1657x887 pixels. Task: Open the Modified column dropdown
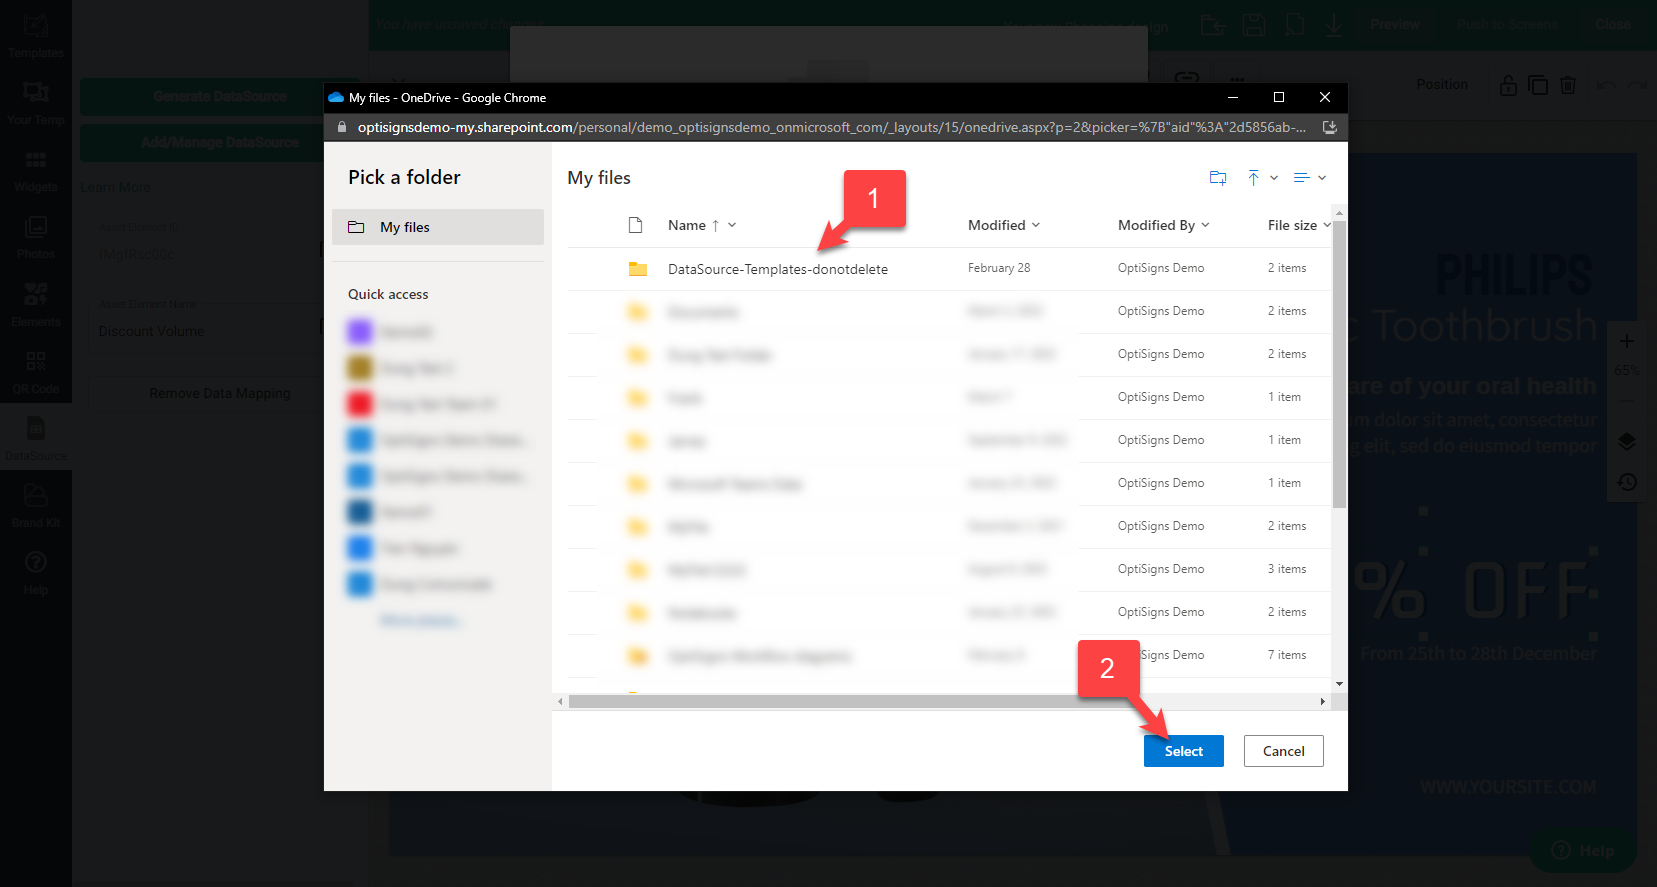(x=1035, y=225)
